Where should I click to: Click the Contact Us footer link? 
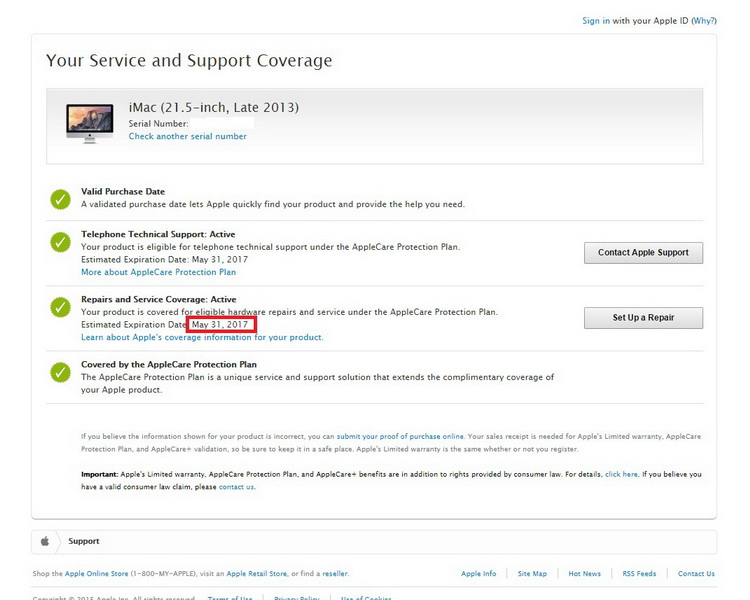click(696, 574)
